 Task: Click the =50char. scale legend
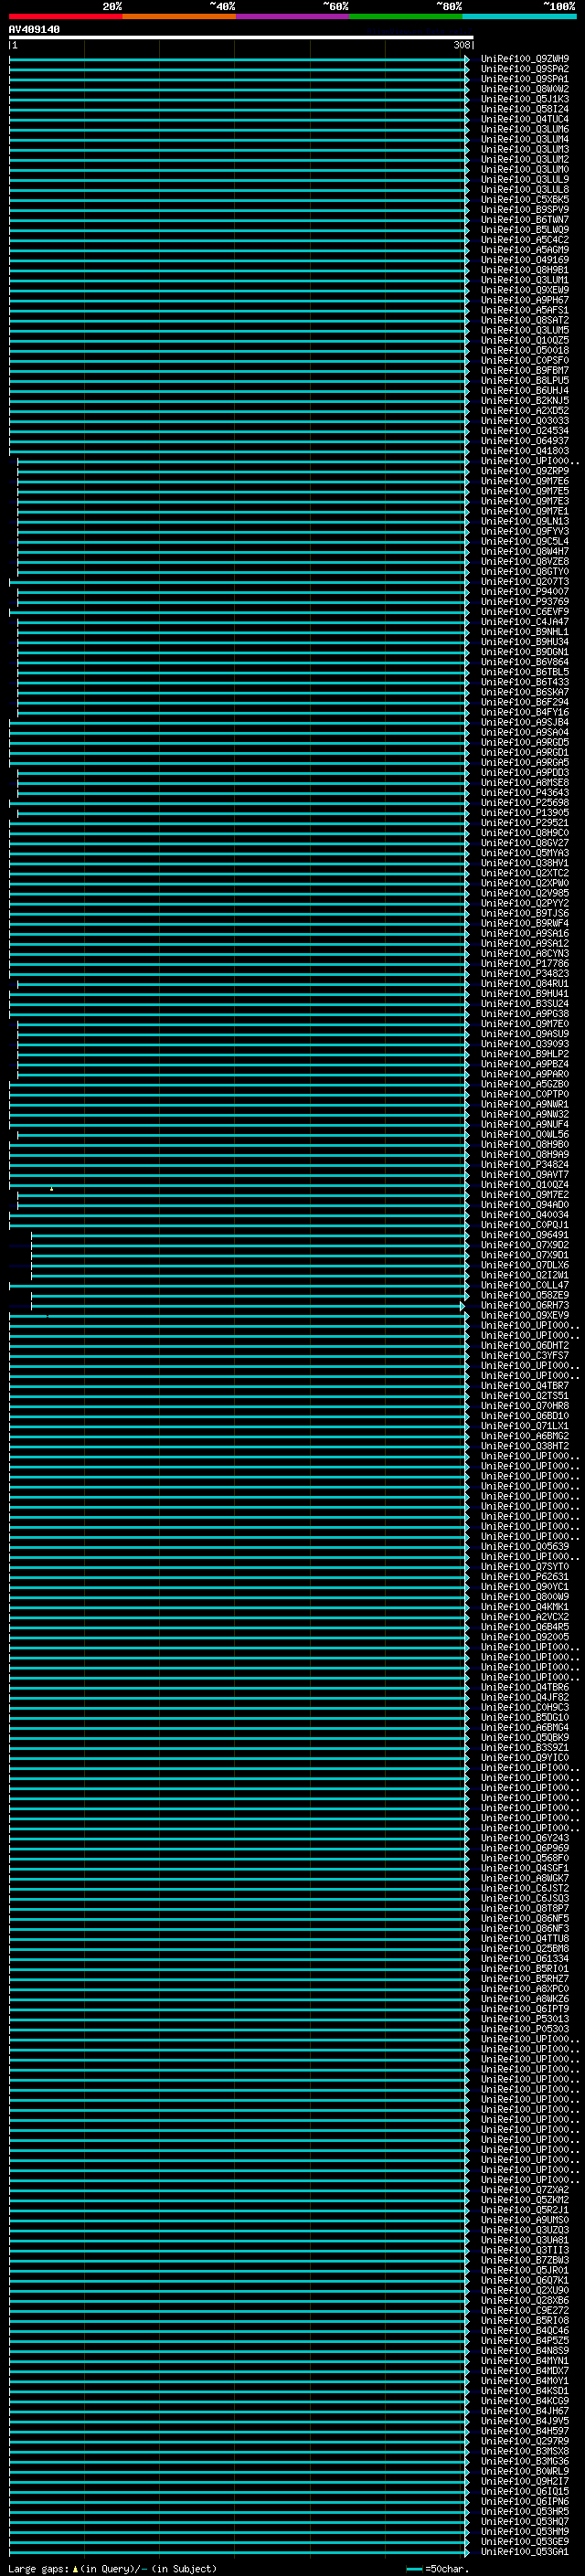tap(439, 2568)
